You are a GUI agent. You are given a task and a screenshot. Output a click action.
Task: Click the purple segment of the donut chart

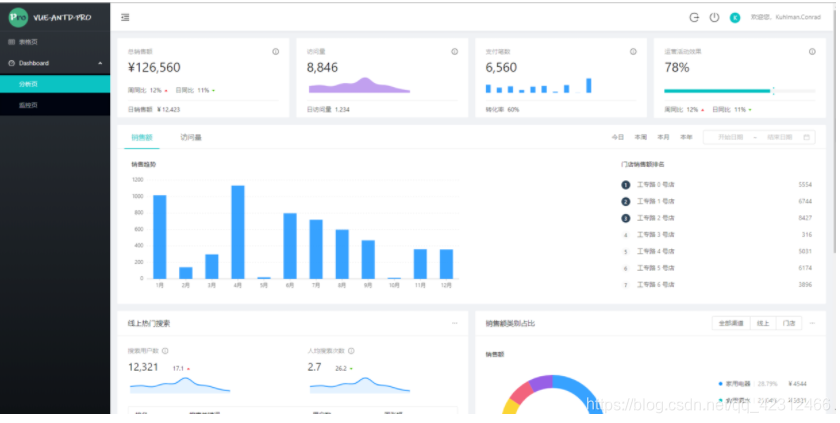click(541, 382)
